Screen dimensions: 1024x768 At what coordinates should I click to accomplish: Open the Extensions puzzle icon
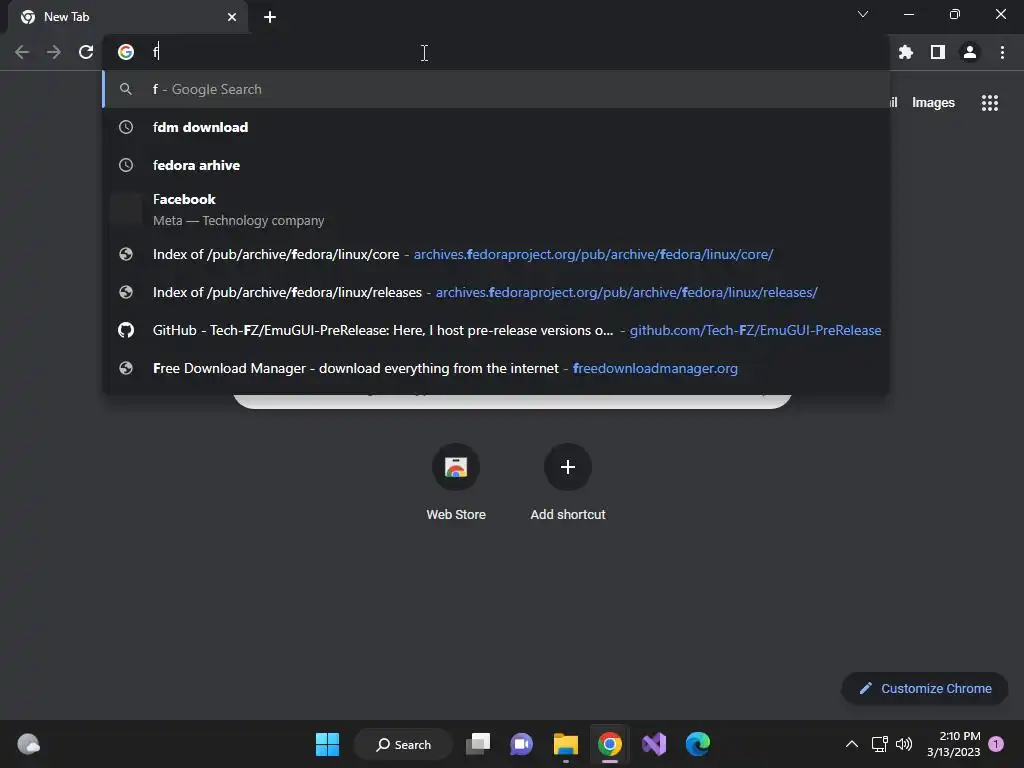click(906, 52)
